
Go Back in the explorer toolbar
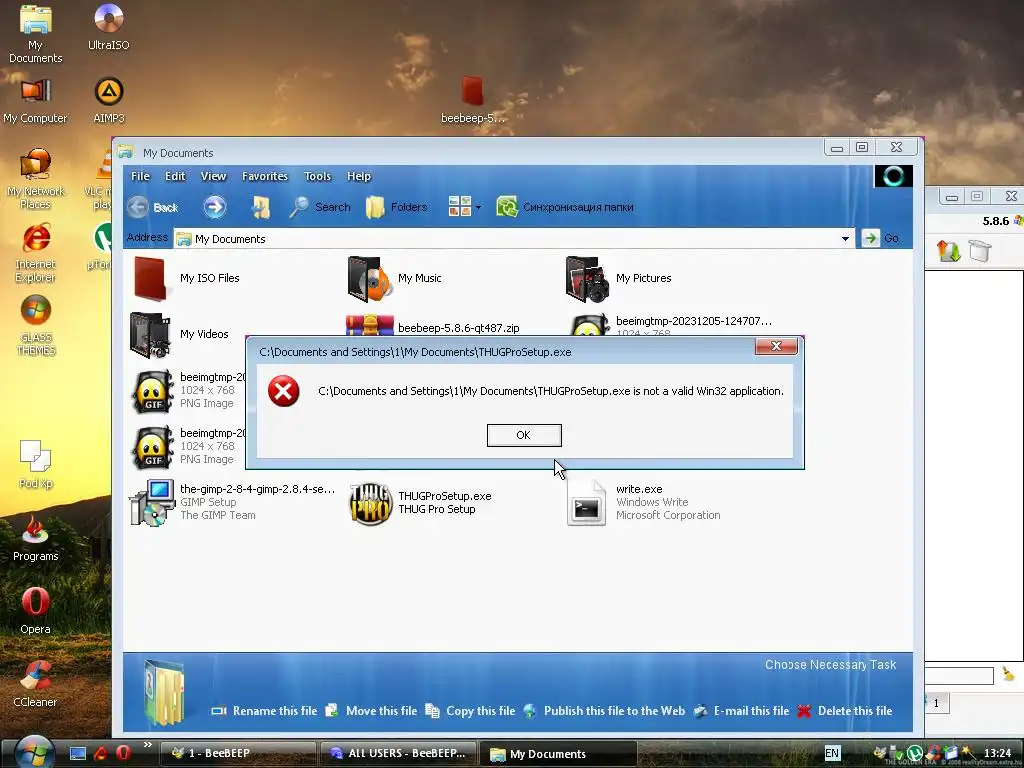152,207
